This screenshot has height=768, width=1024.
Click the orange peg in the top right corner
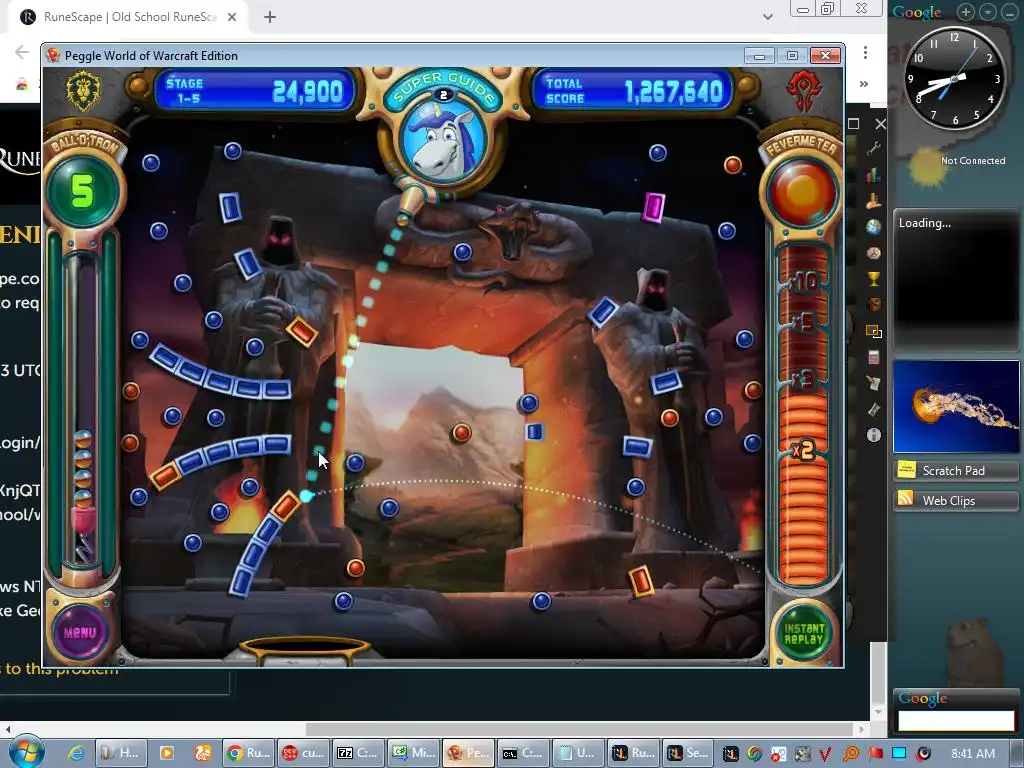[733, 165]
